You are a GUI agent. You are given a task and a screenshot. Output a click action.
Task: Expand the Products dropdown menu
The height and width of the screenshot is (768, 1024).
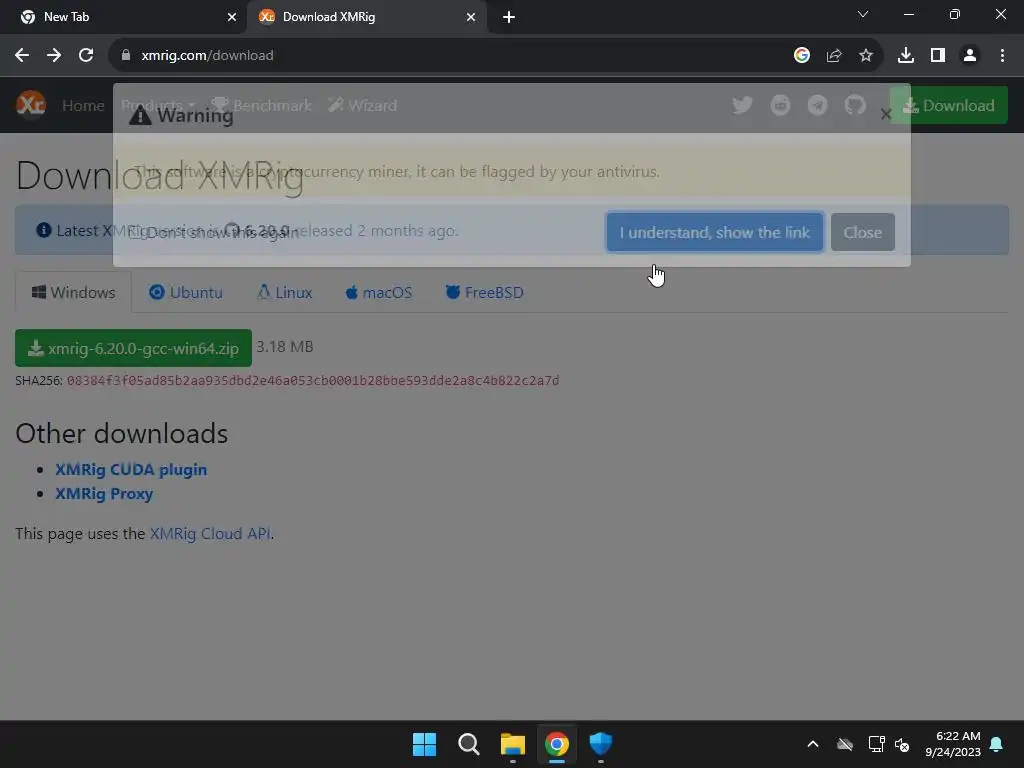click(x=158, y=105)
